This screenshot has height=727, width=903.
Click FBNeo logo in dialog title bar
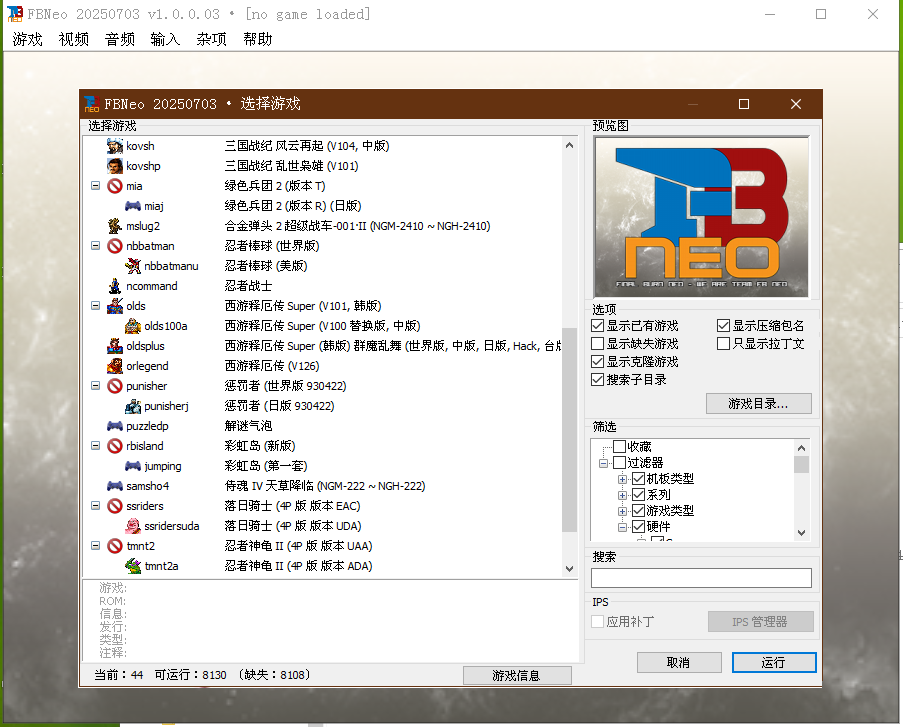tap(92, 104)
